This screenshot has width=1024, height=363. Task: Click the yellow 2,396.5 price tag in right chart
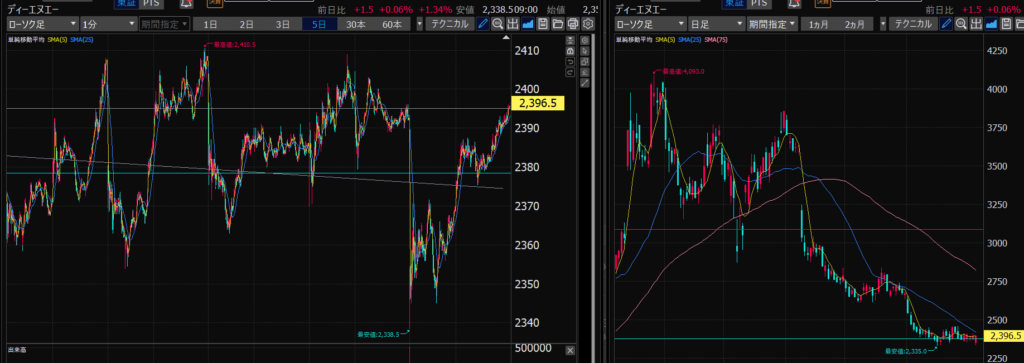1005,337
